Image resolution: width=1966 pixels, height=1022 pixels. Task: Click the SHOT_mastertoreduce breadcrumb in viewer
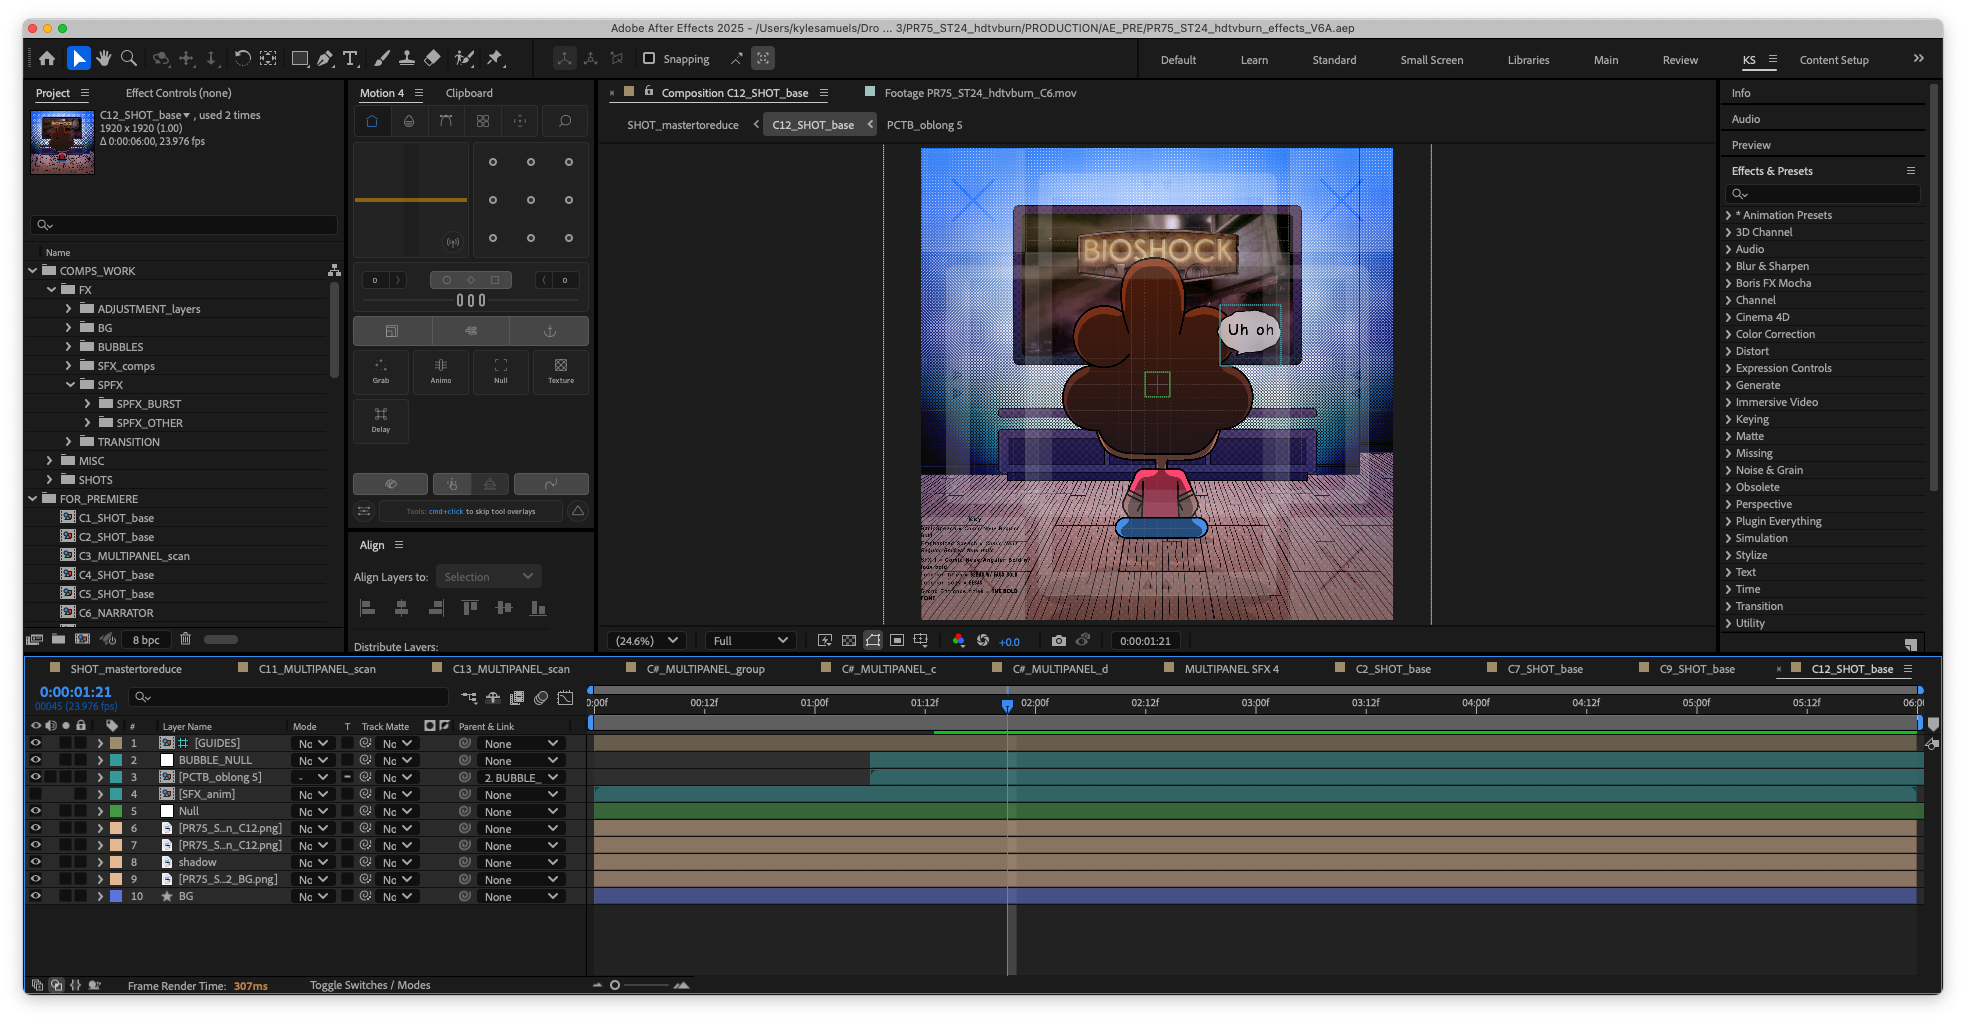coord(683,125)
